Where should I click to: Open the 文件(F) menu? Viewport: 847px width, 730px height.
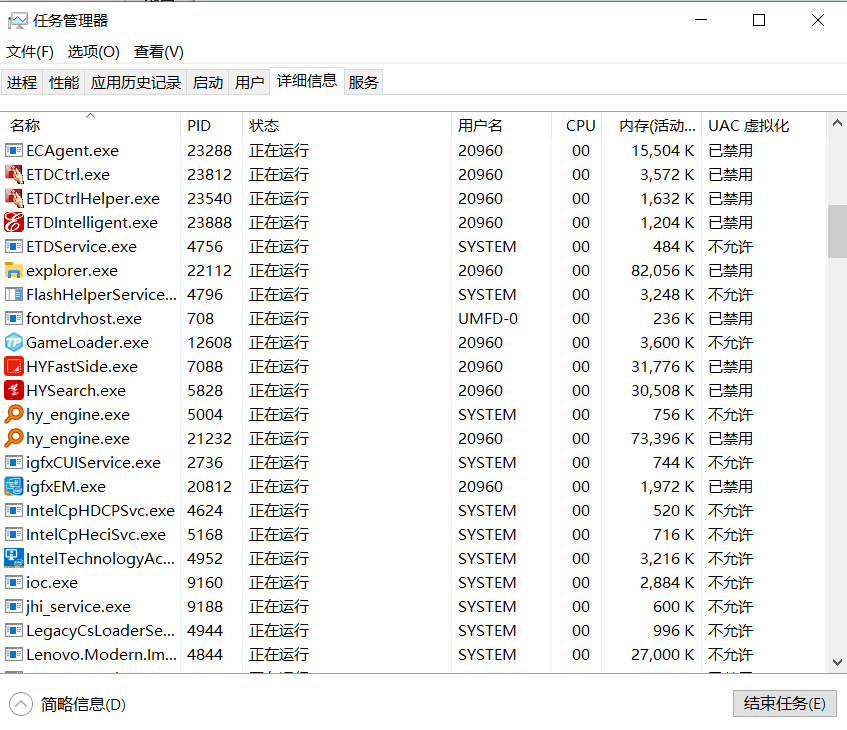coord(30,52)
